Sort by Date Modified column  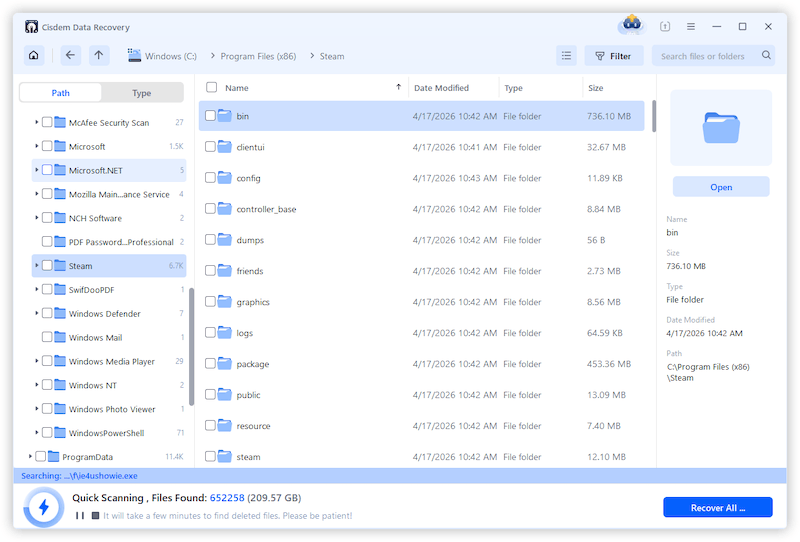point(441,88)
